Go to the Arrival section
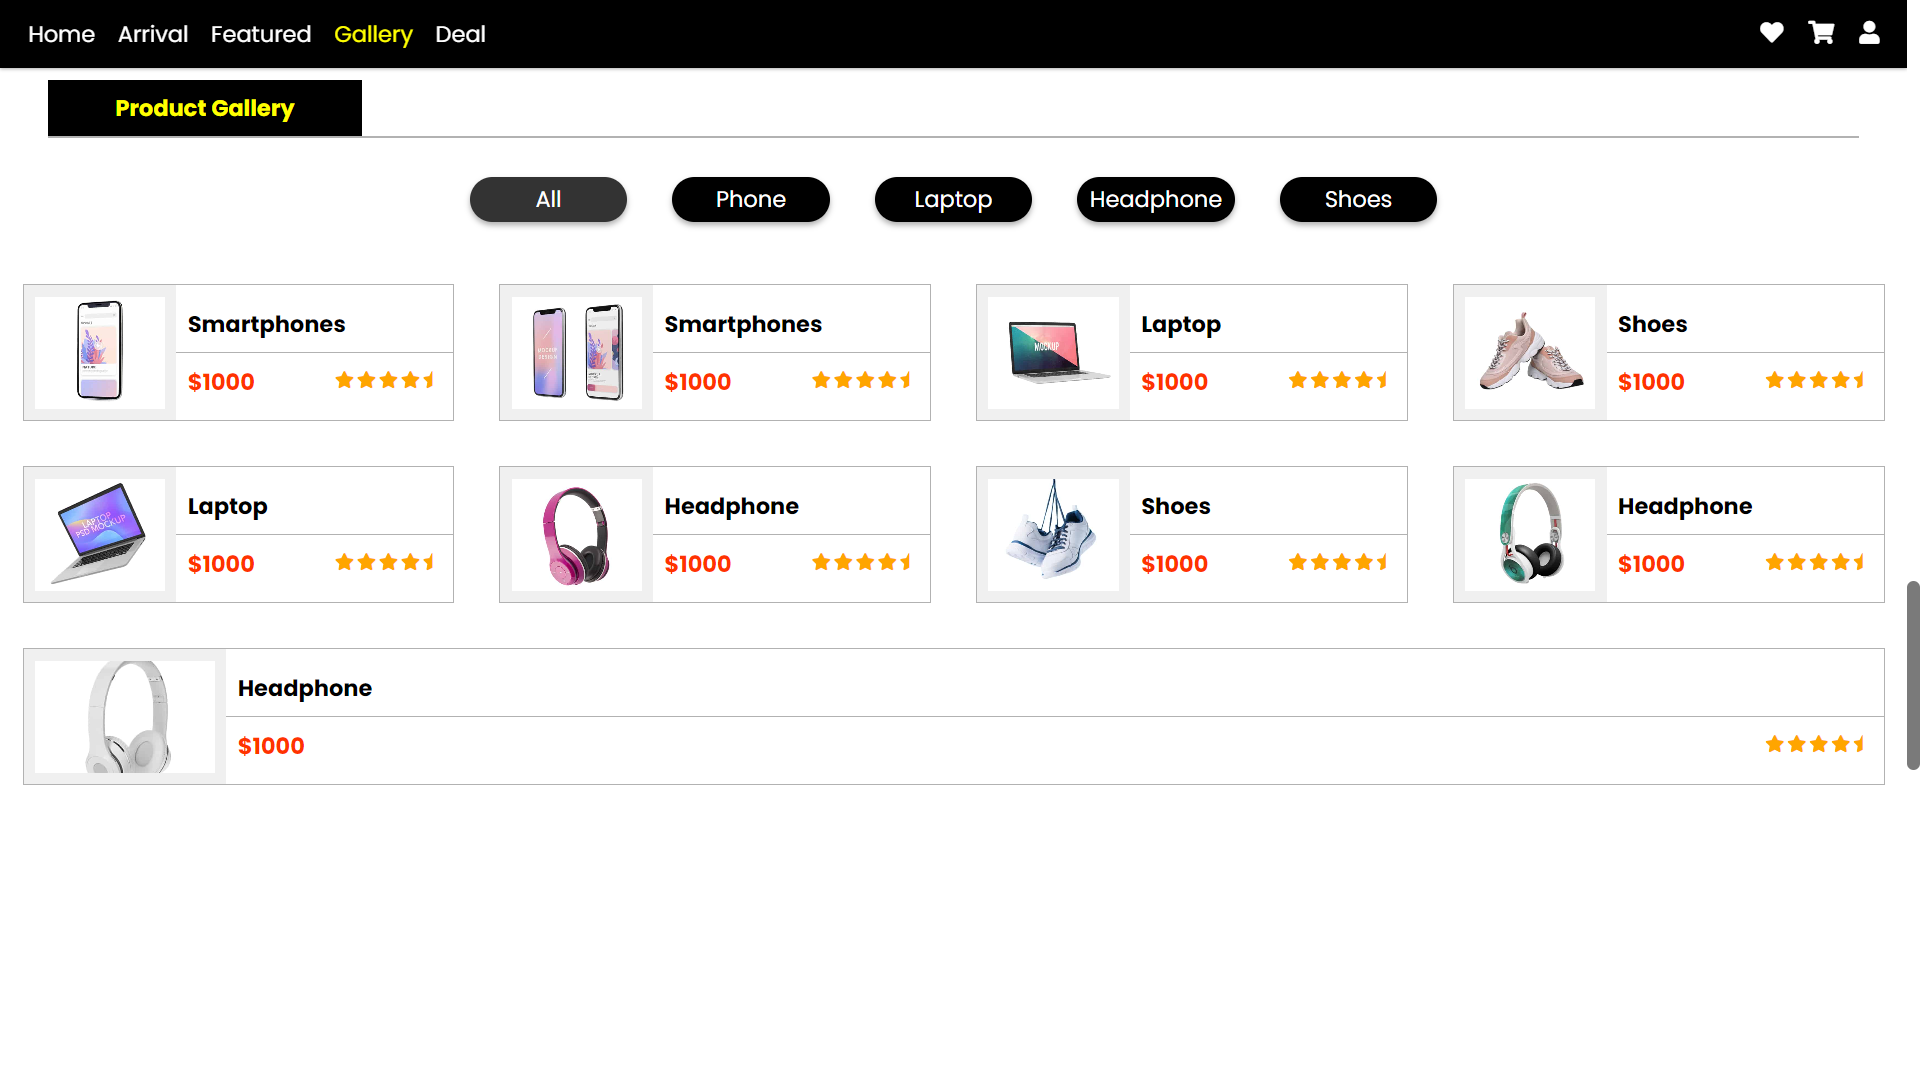Viewport: 1920px width, 1080px height. (x=152, y=34)
